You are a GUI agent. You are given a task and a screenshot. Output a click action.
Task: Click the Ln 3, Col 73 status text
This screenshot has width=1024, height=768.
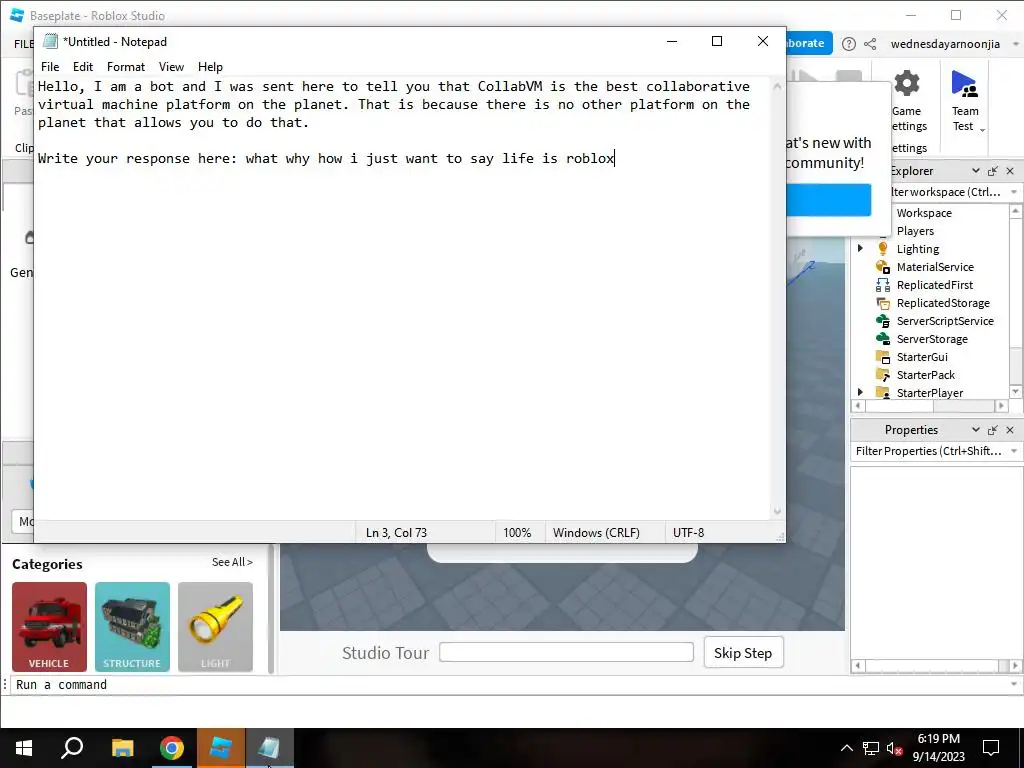[x=396, y=533]
